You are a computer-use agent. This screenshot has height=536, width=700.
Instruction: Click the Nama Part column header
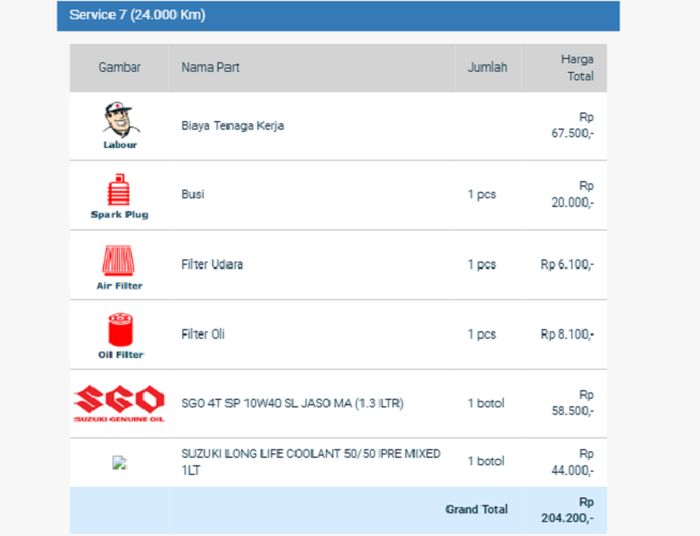click(210, 68)
